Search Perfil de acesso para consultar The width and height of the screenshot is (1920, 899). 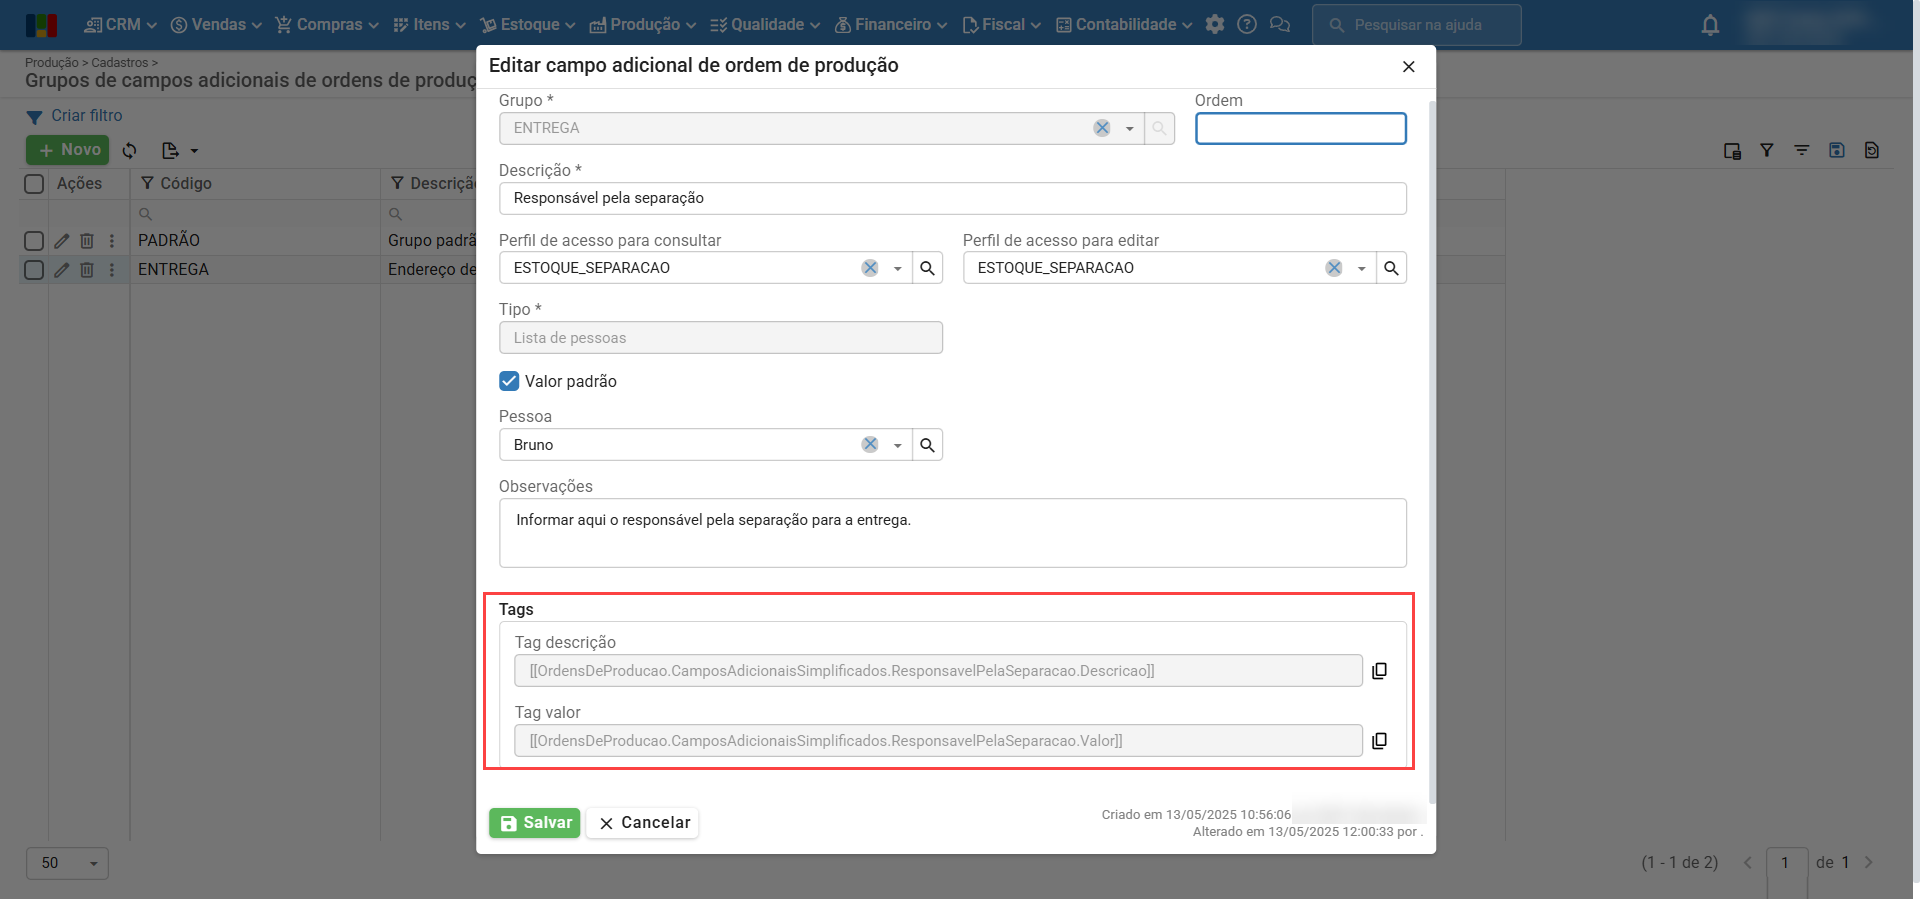(x=927, y=268)
